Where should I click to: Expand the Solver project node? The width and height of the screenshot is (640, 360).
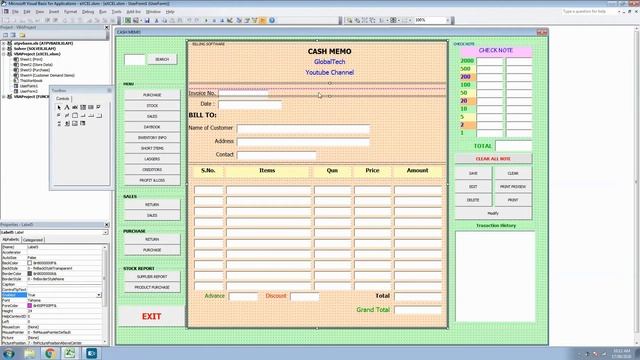point(4,48)
